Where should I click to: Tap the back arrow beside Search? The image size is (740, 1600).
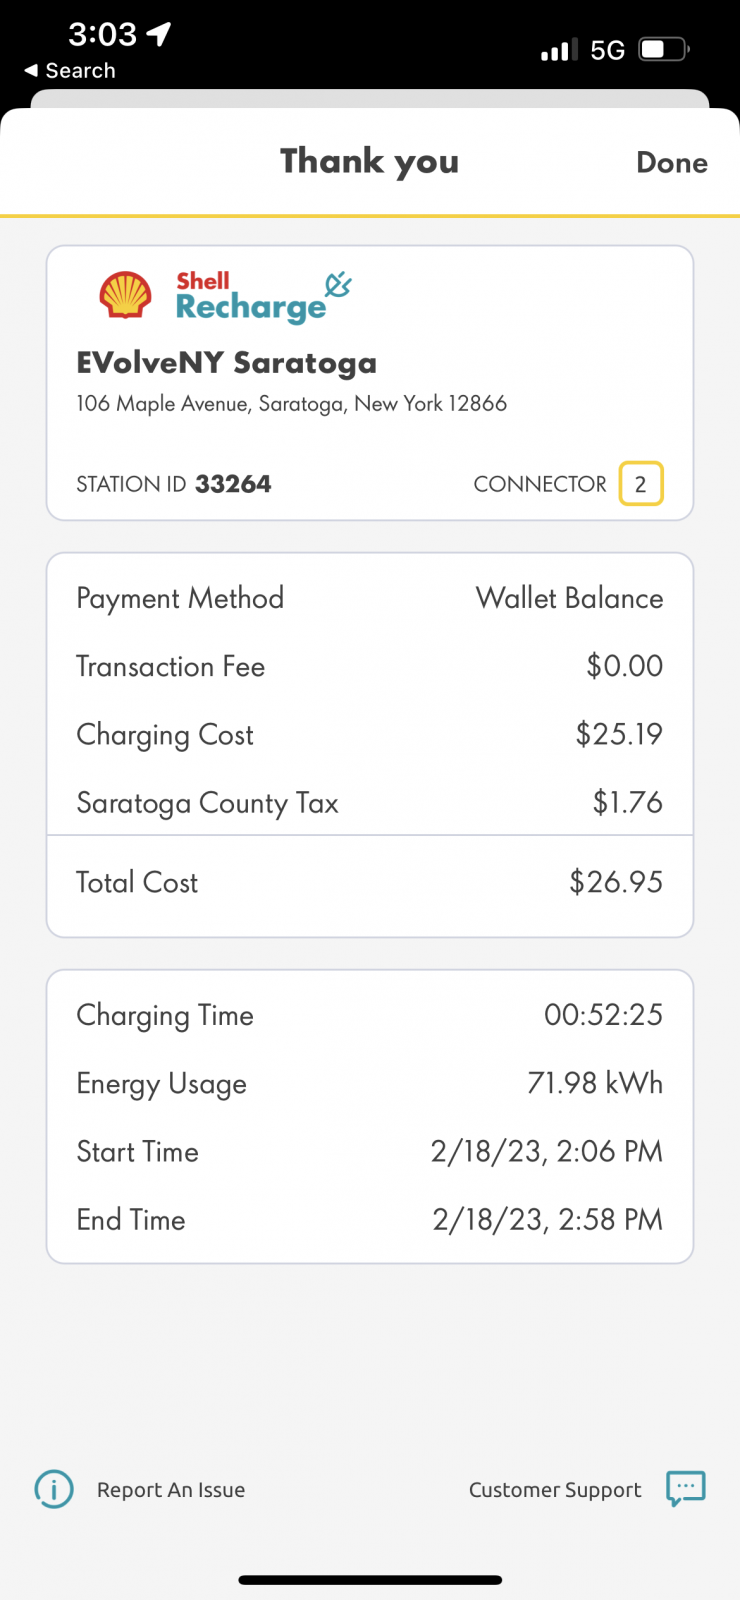[x=31, y=71]
